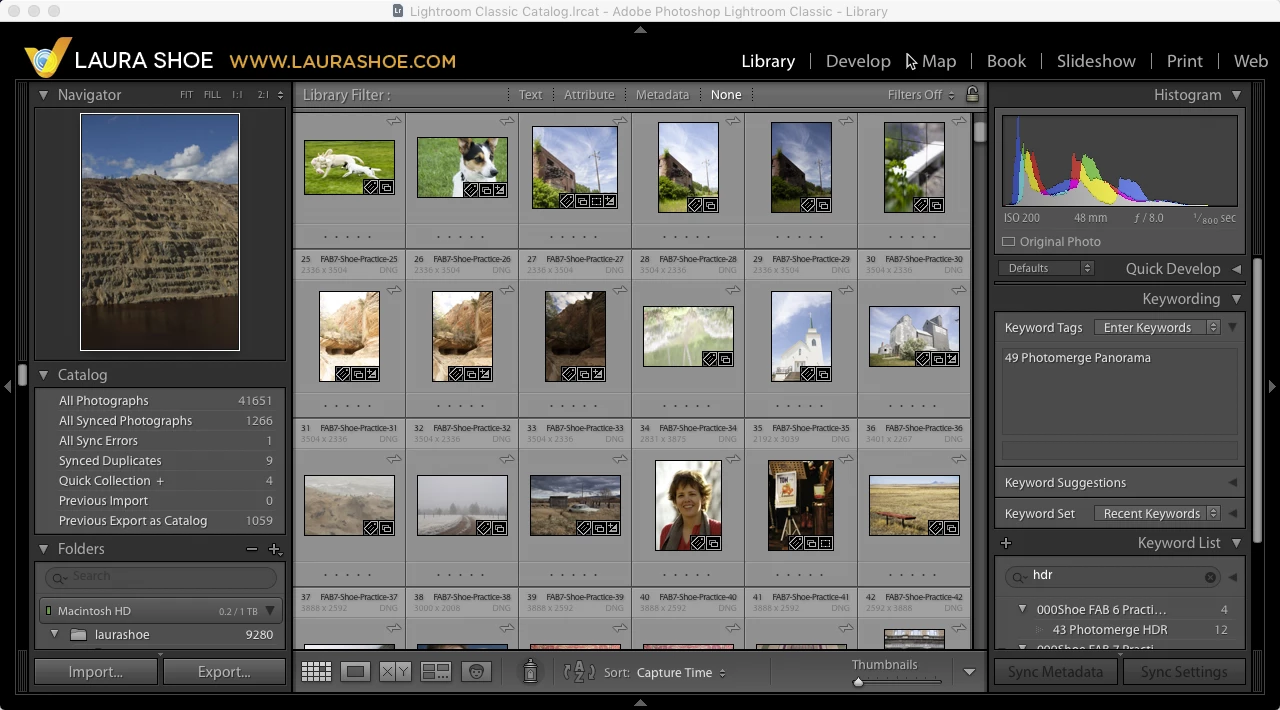Click the hdr keyword search field
1280x710 pixels.
[x=1114, y=577]
